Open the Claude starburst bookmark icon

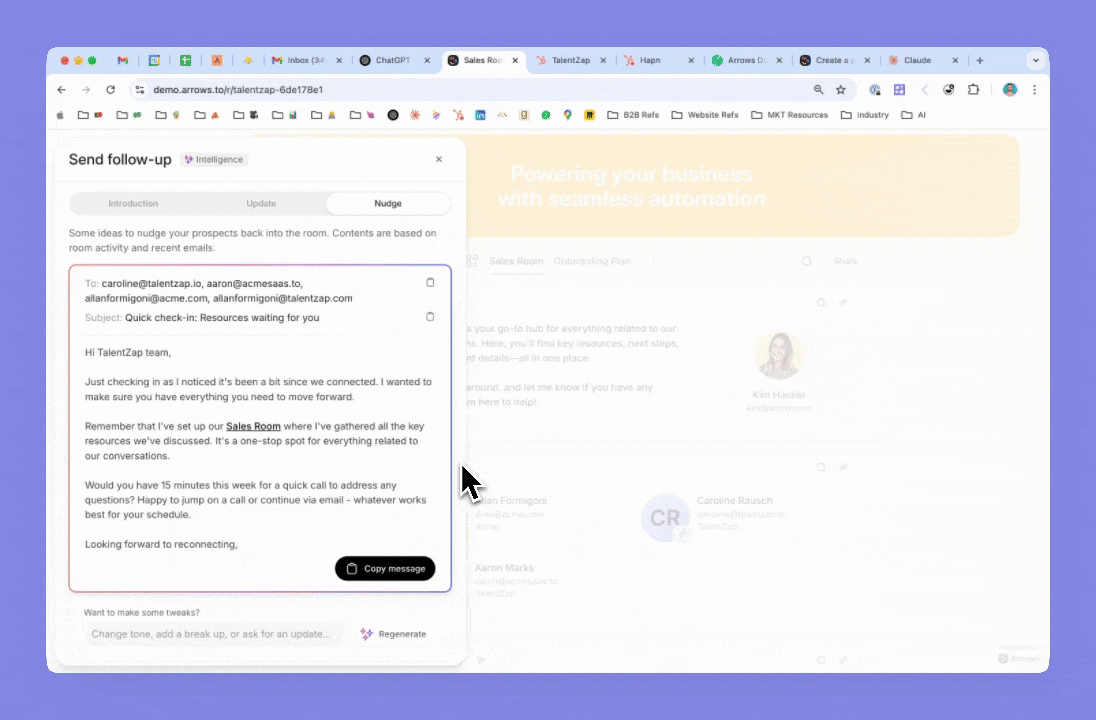point(415,115)
